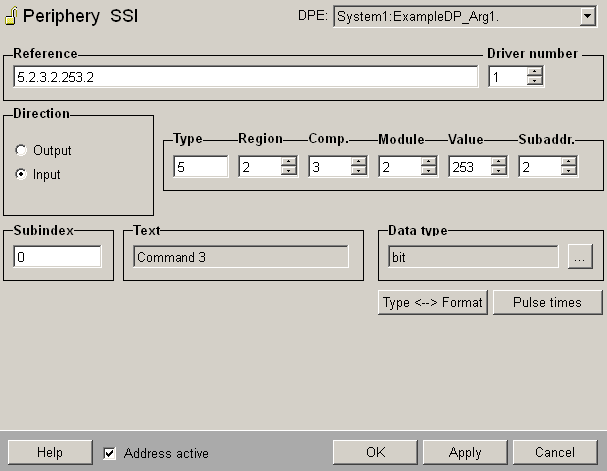Toggle the Address active checkbox
607x471 pixels.
[x=110, y=453]
